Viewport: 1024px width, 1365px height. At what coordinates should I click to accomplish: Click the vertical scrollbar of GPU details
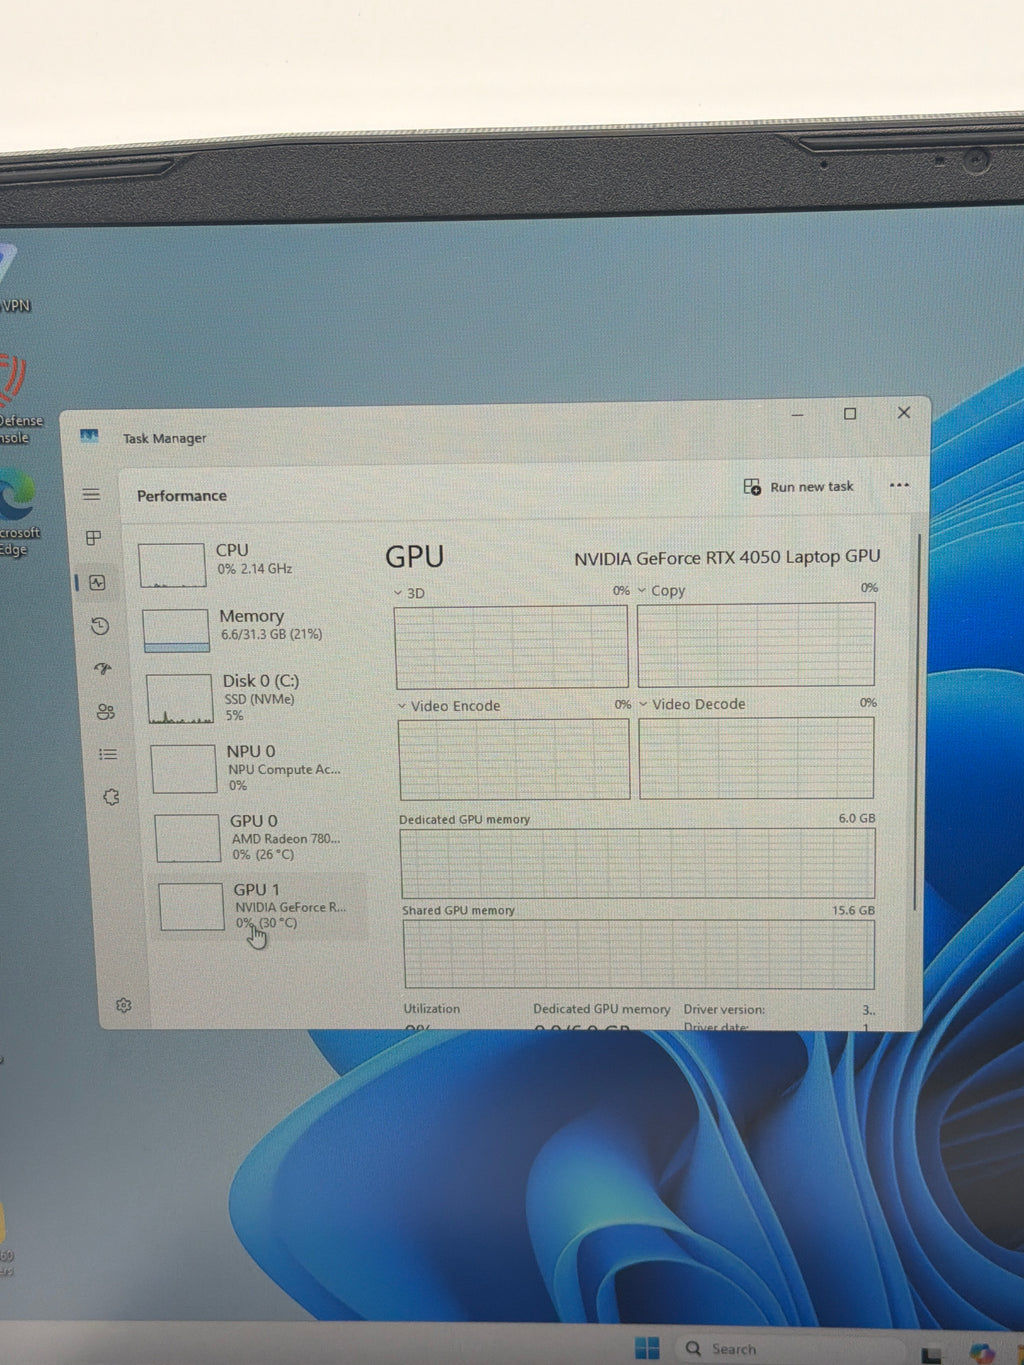pyautogui.click(x=918, y=720)
